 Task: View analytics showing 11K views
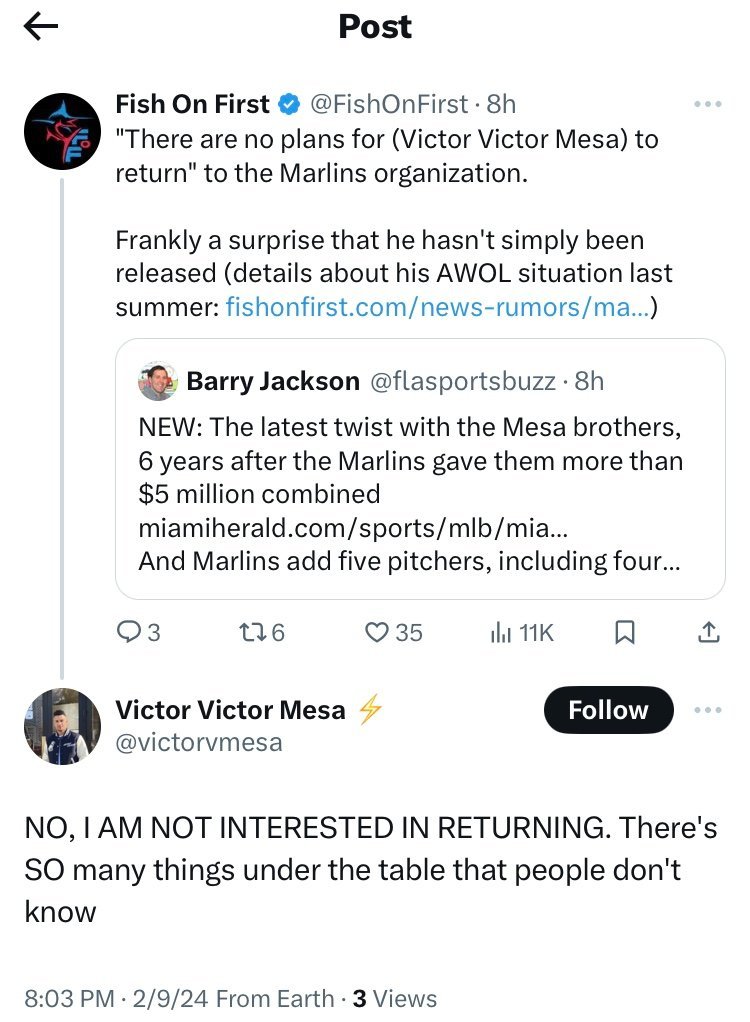pos(521,632)
